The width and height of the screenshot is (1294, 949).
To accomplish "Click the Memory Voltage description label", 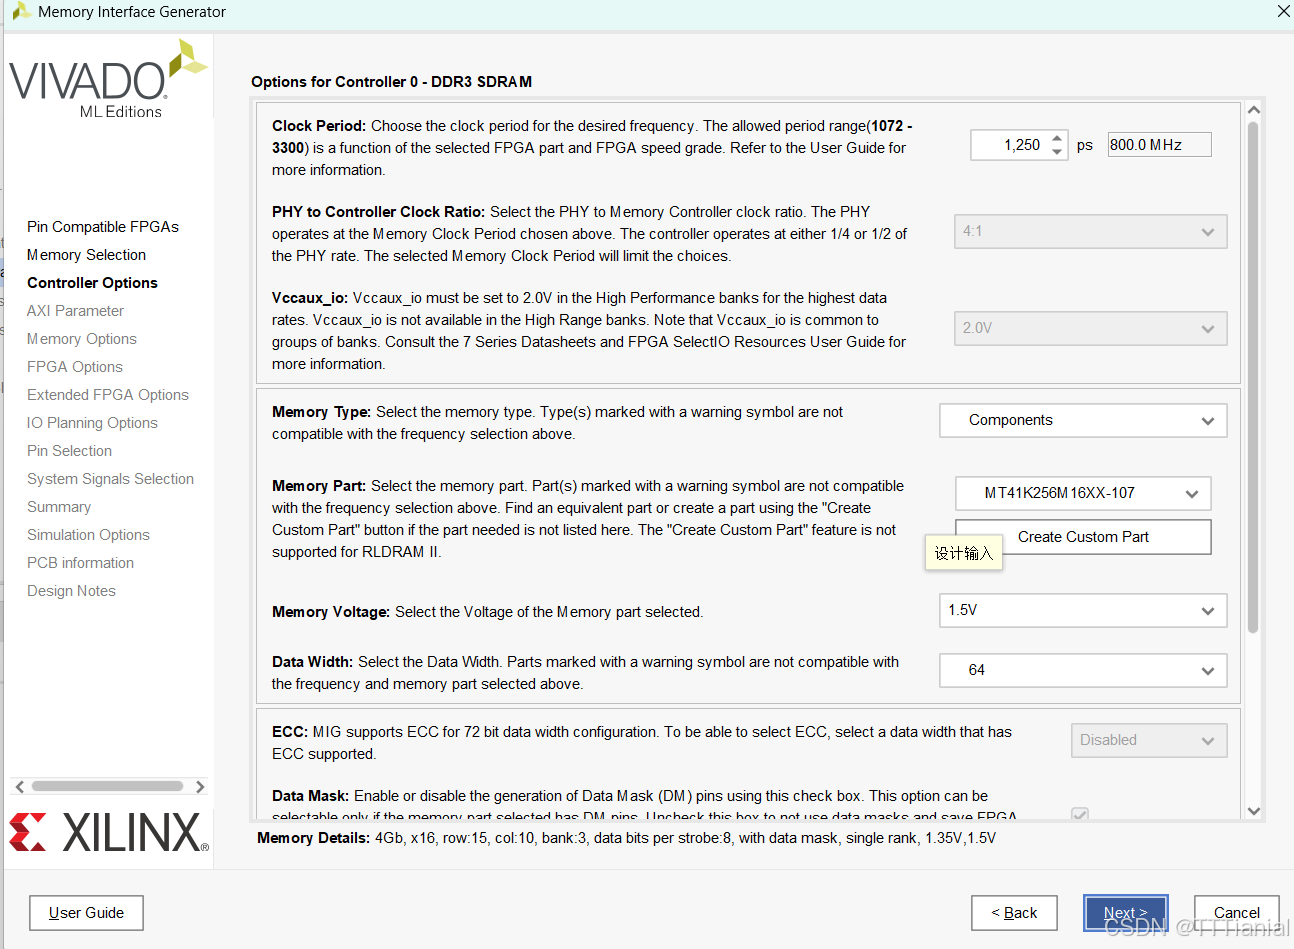I will (487, 612).
